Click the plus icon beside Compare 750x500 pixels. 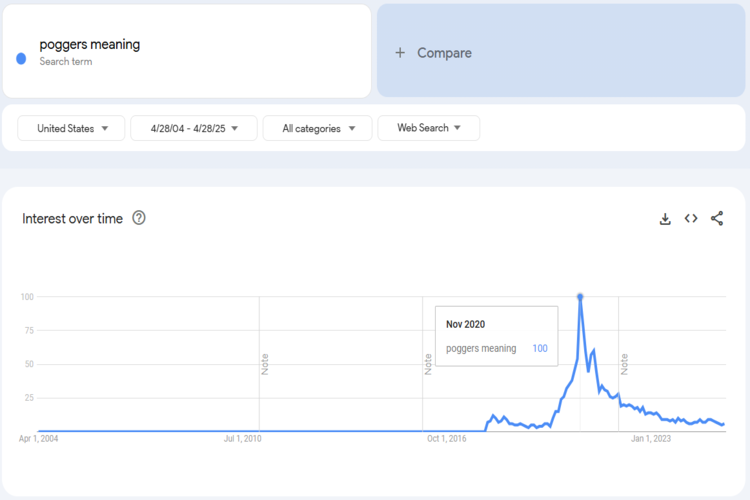click(400, 53)
